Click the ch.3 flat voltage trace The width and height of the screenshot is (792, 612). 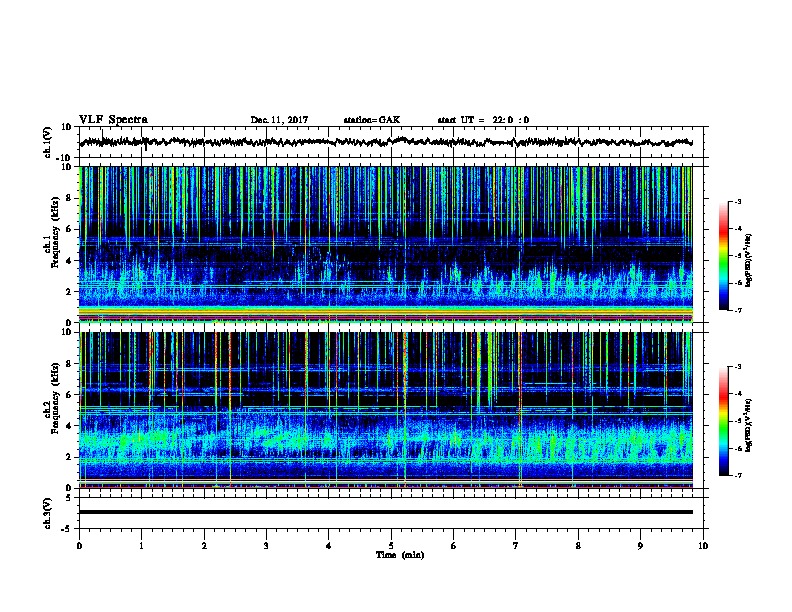click(x=386, y=512)
